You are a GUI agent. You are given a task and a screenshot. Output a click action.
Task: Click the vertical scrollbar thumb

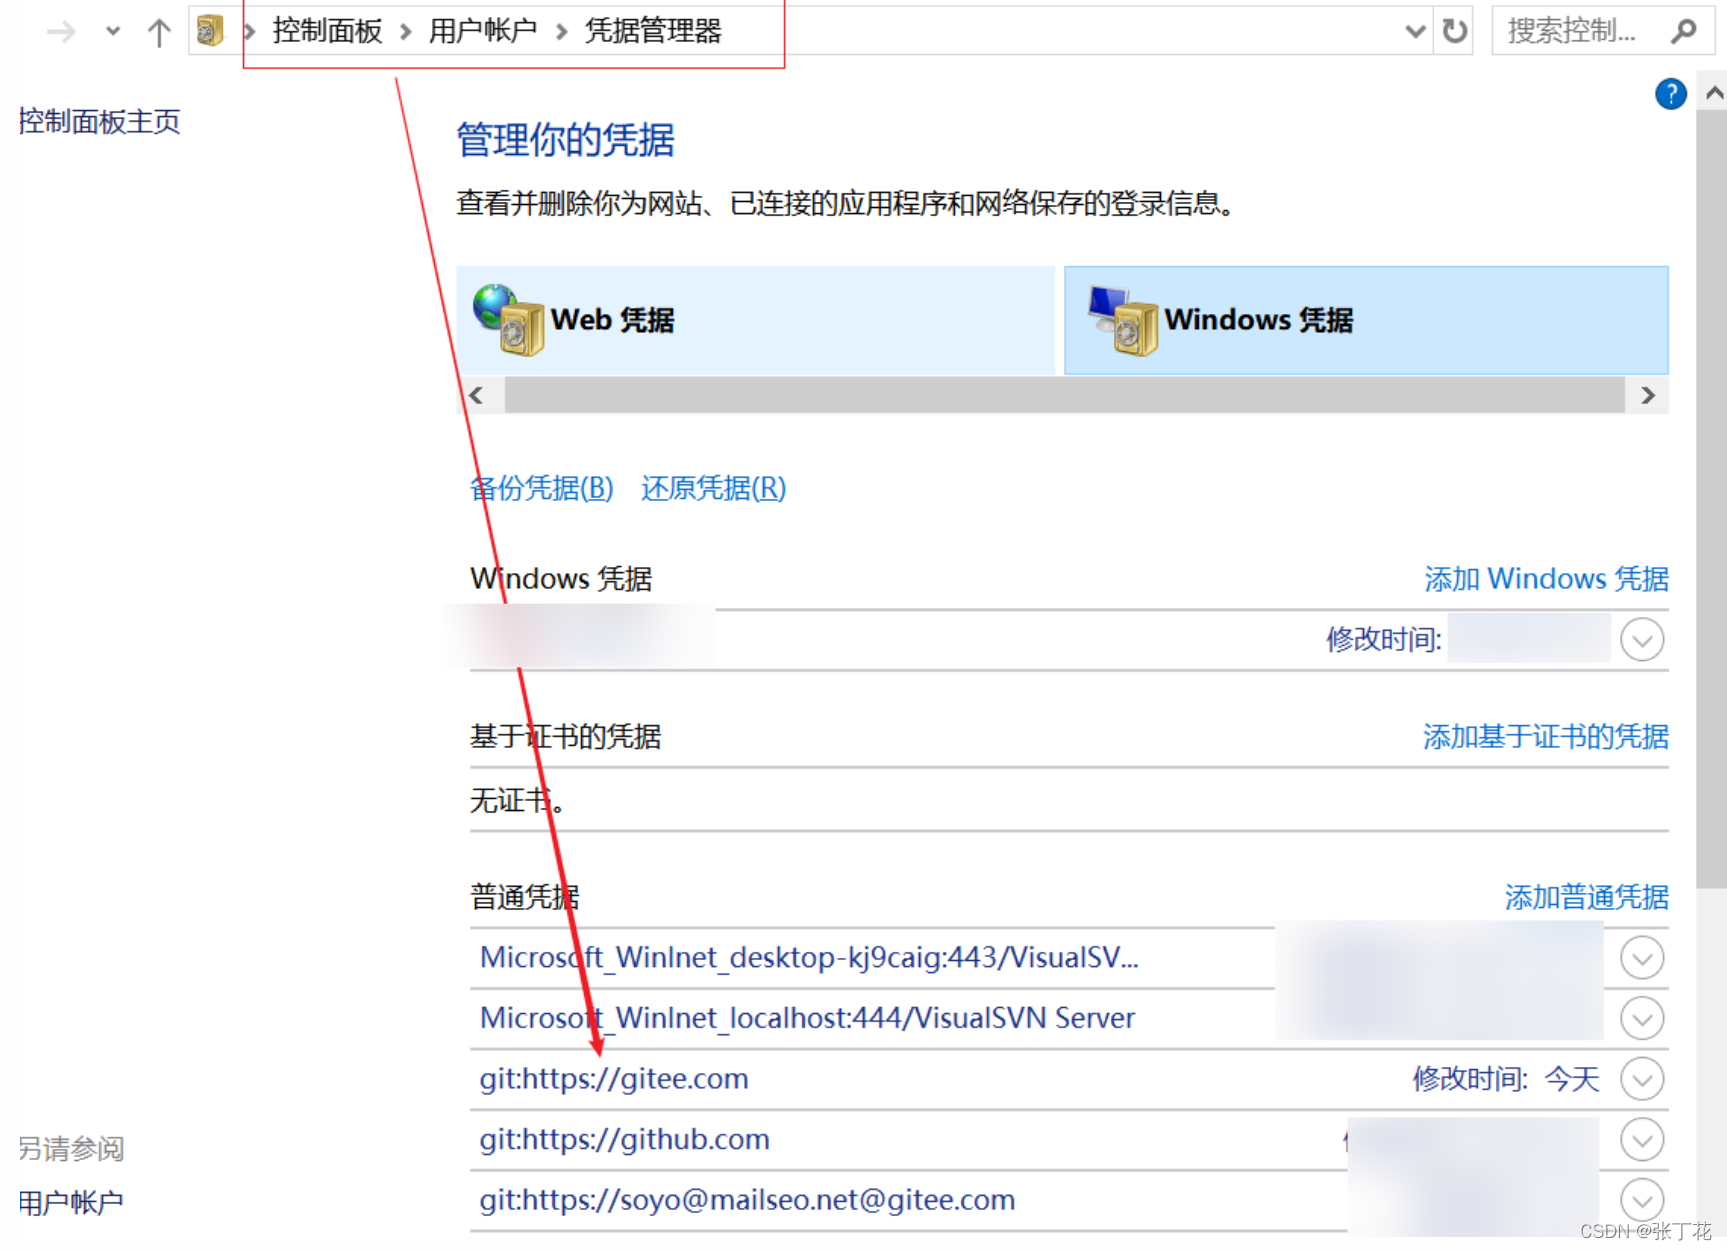click(1712, 499)
